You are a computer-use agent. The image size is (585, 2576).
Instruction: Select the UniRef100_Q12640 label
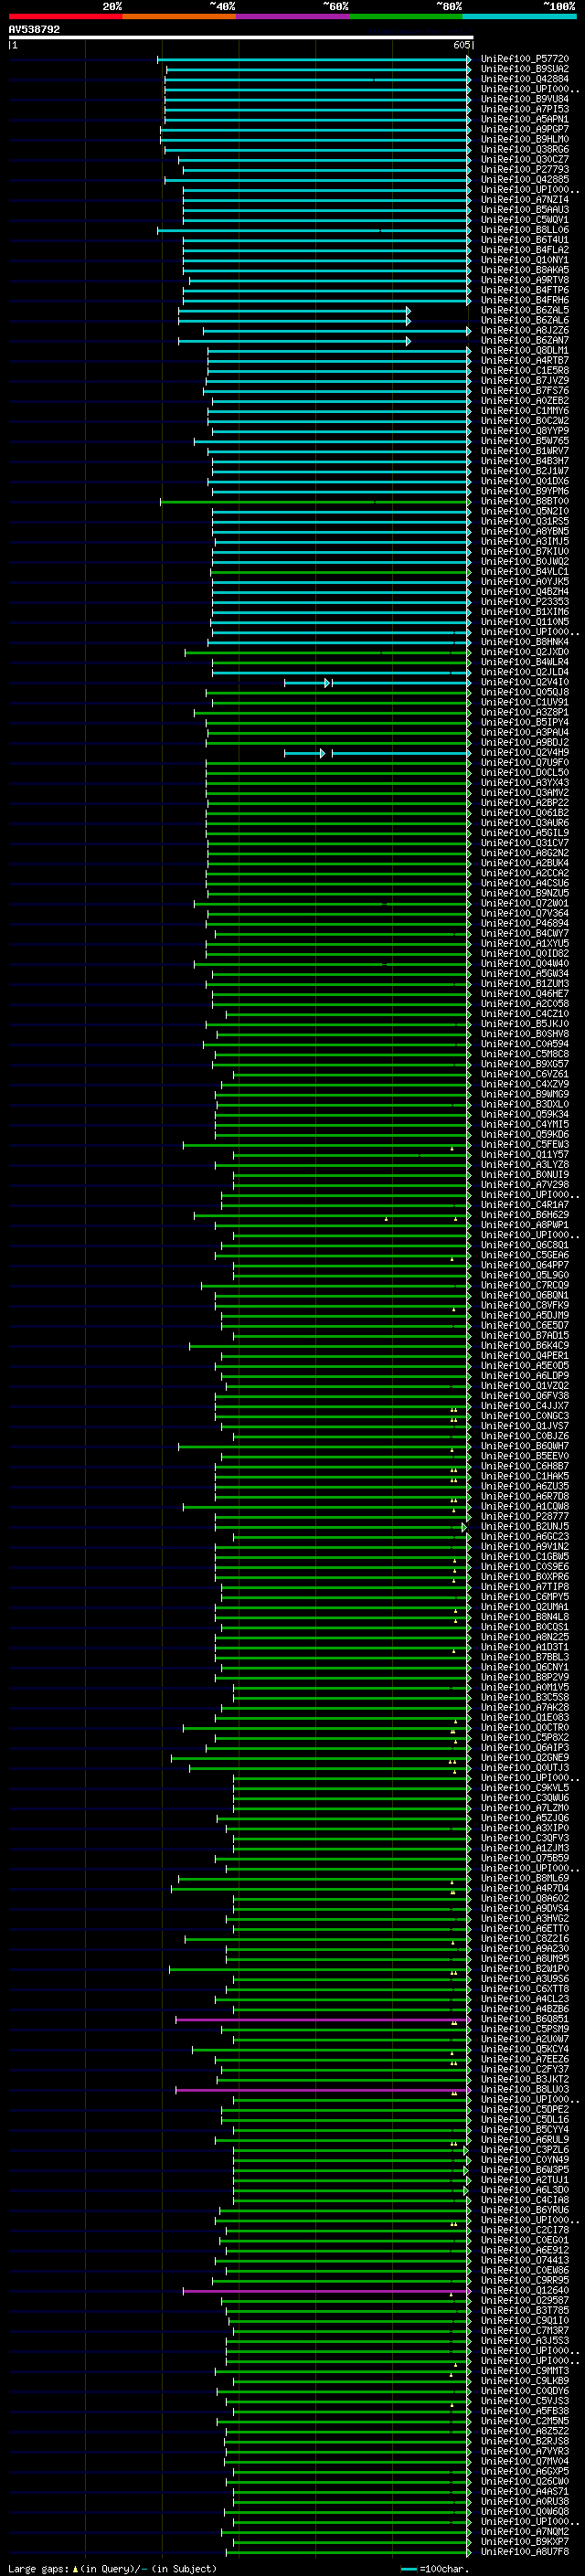524,2290
